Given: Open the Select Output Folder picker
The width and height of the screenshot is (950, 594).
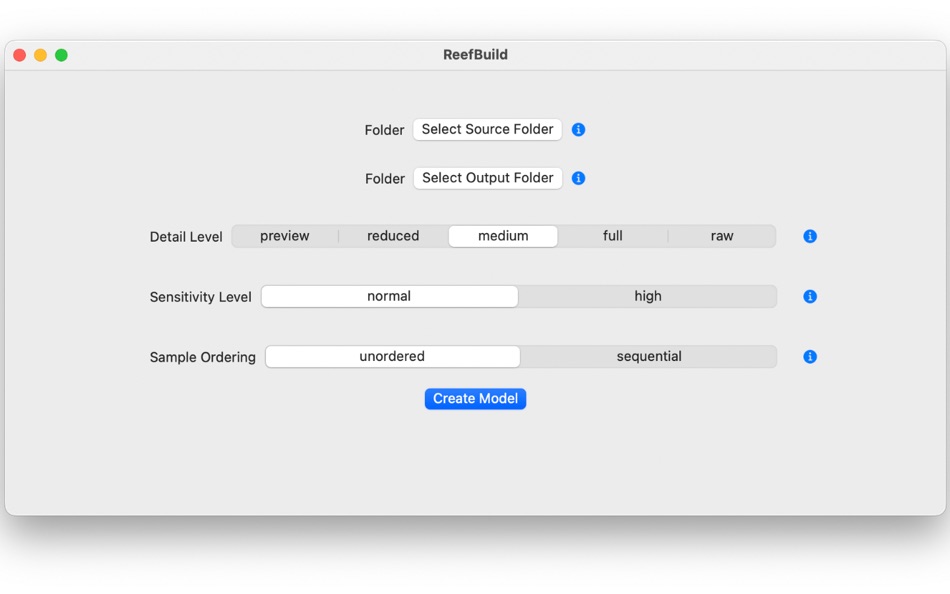Looking at the screenshot, I should pyautogui.click(x=487, y=178).
